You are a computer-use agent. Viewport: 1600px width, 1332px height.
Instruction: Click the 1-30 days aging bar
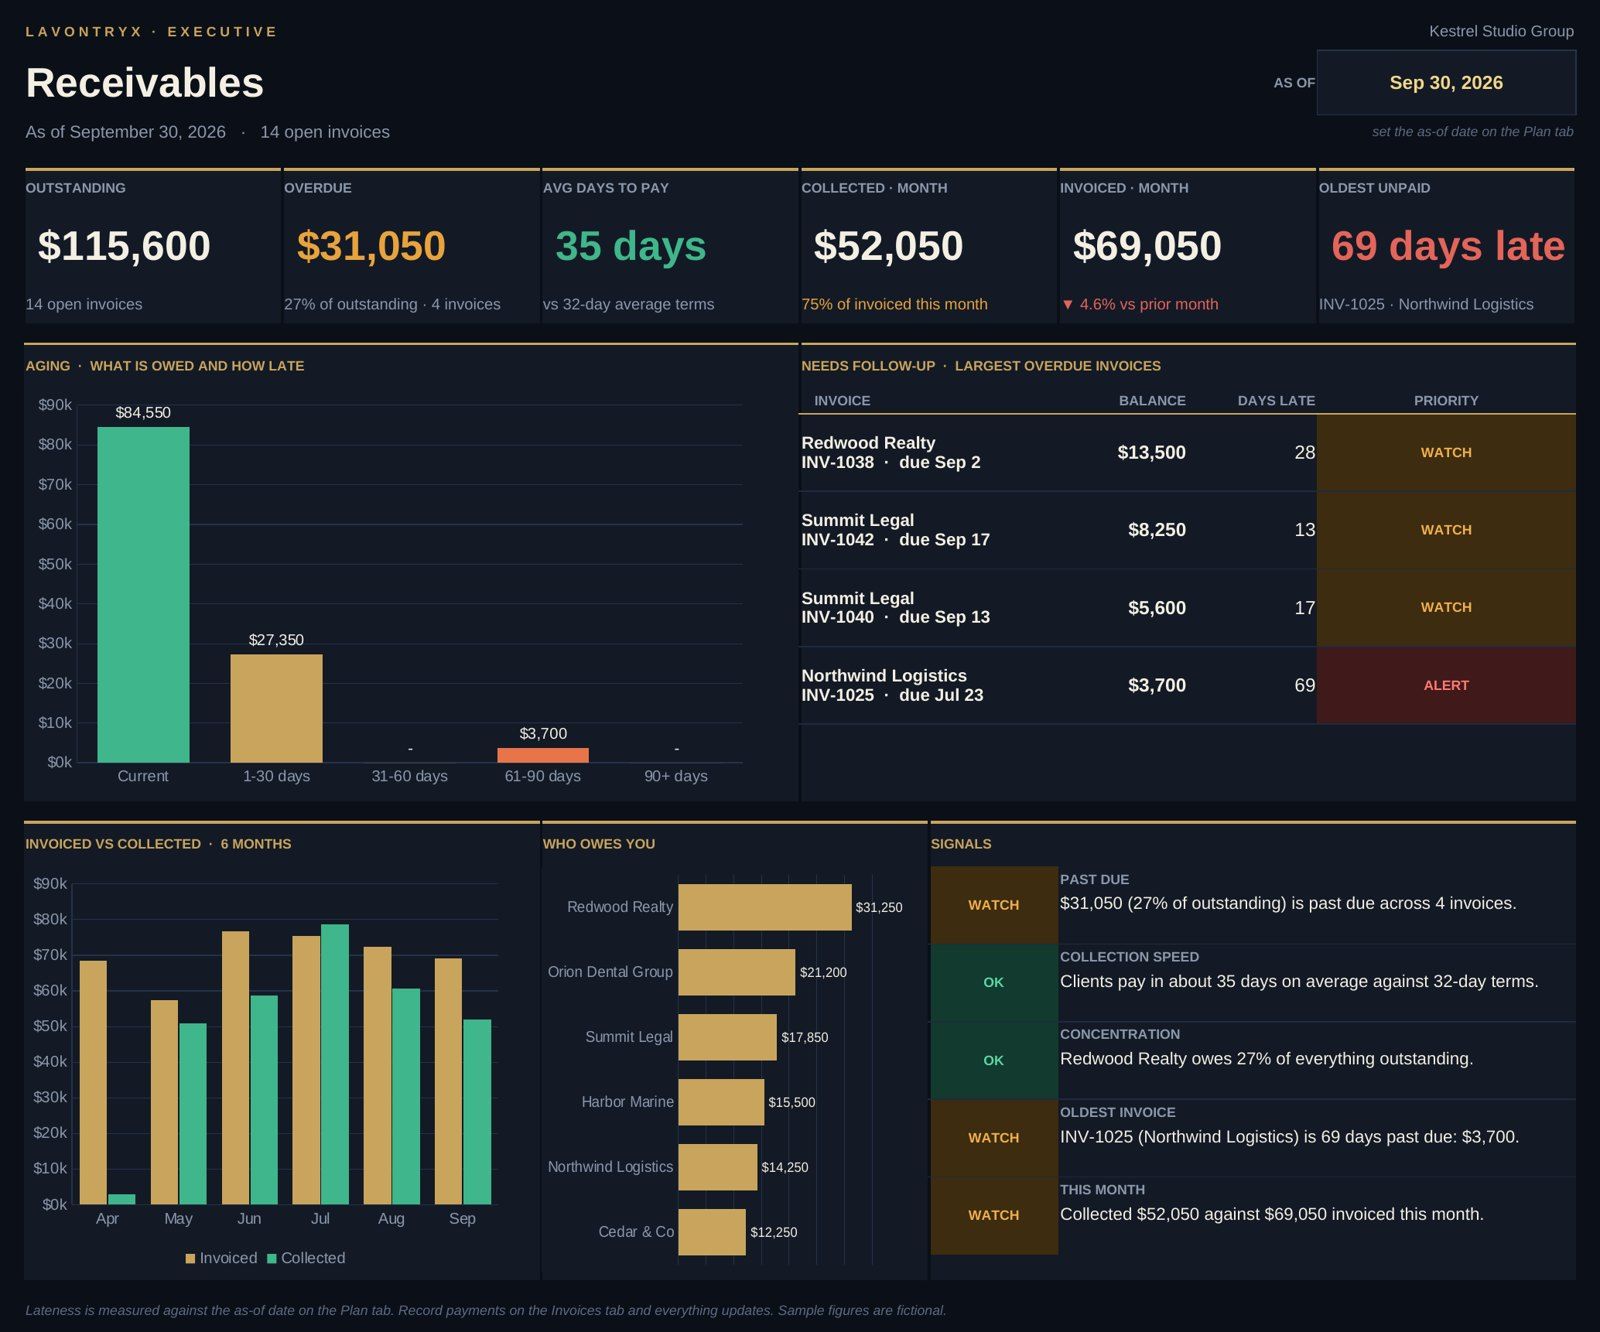pyautogui.click(x=276, y=709)
